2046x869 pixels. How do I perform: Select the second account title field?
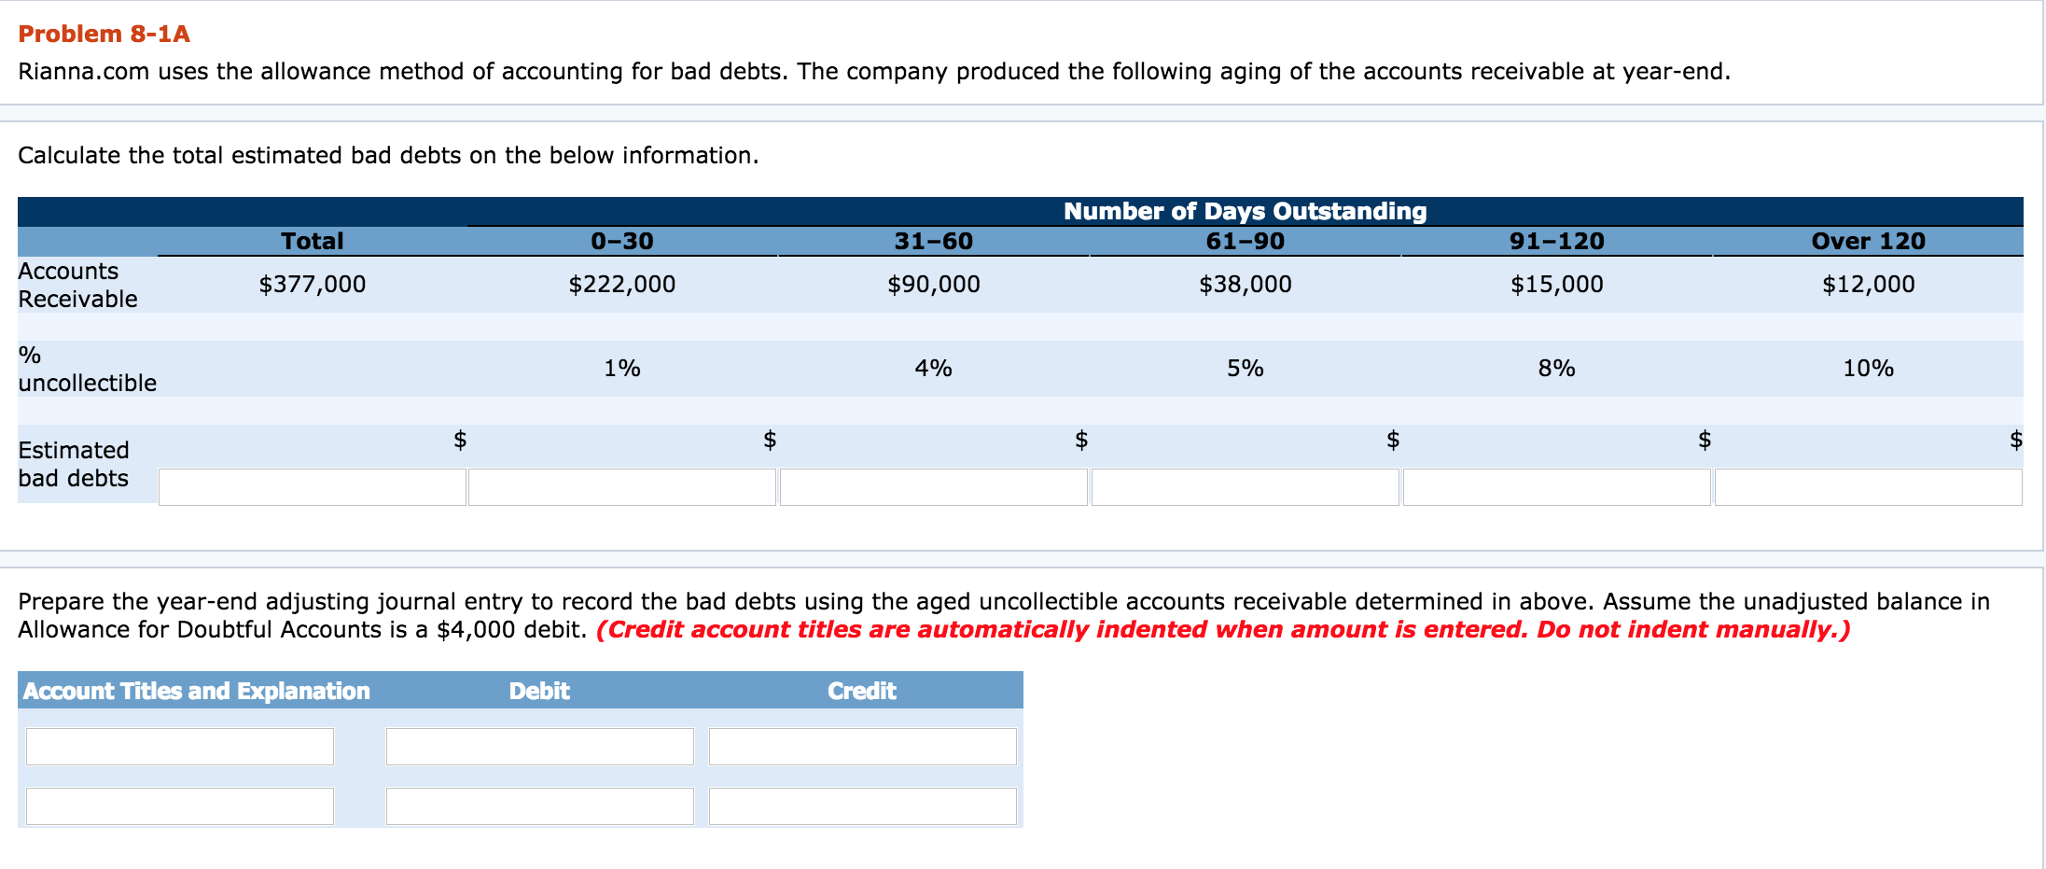pyautogui.click(x=180, y=806)
